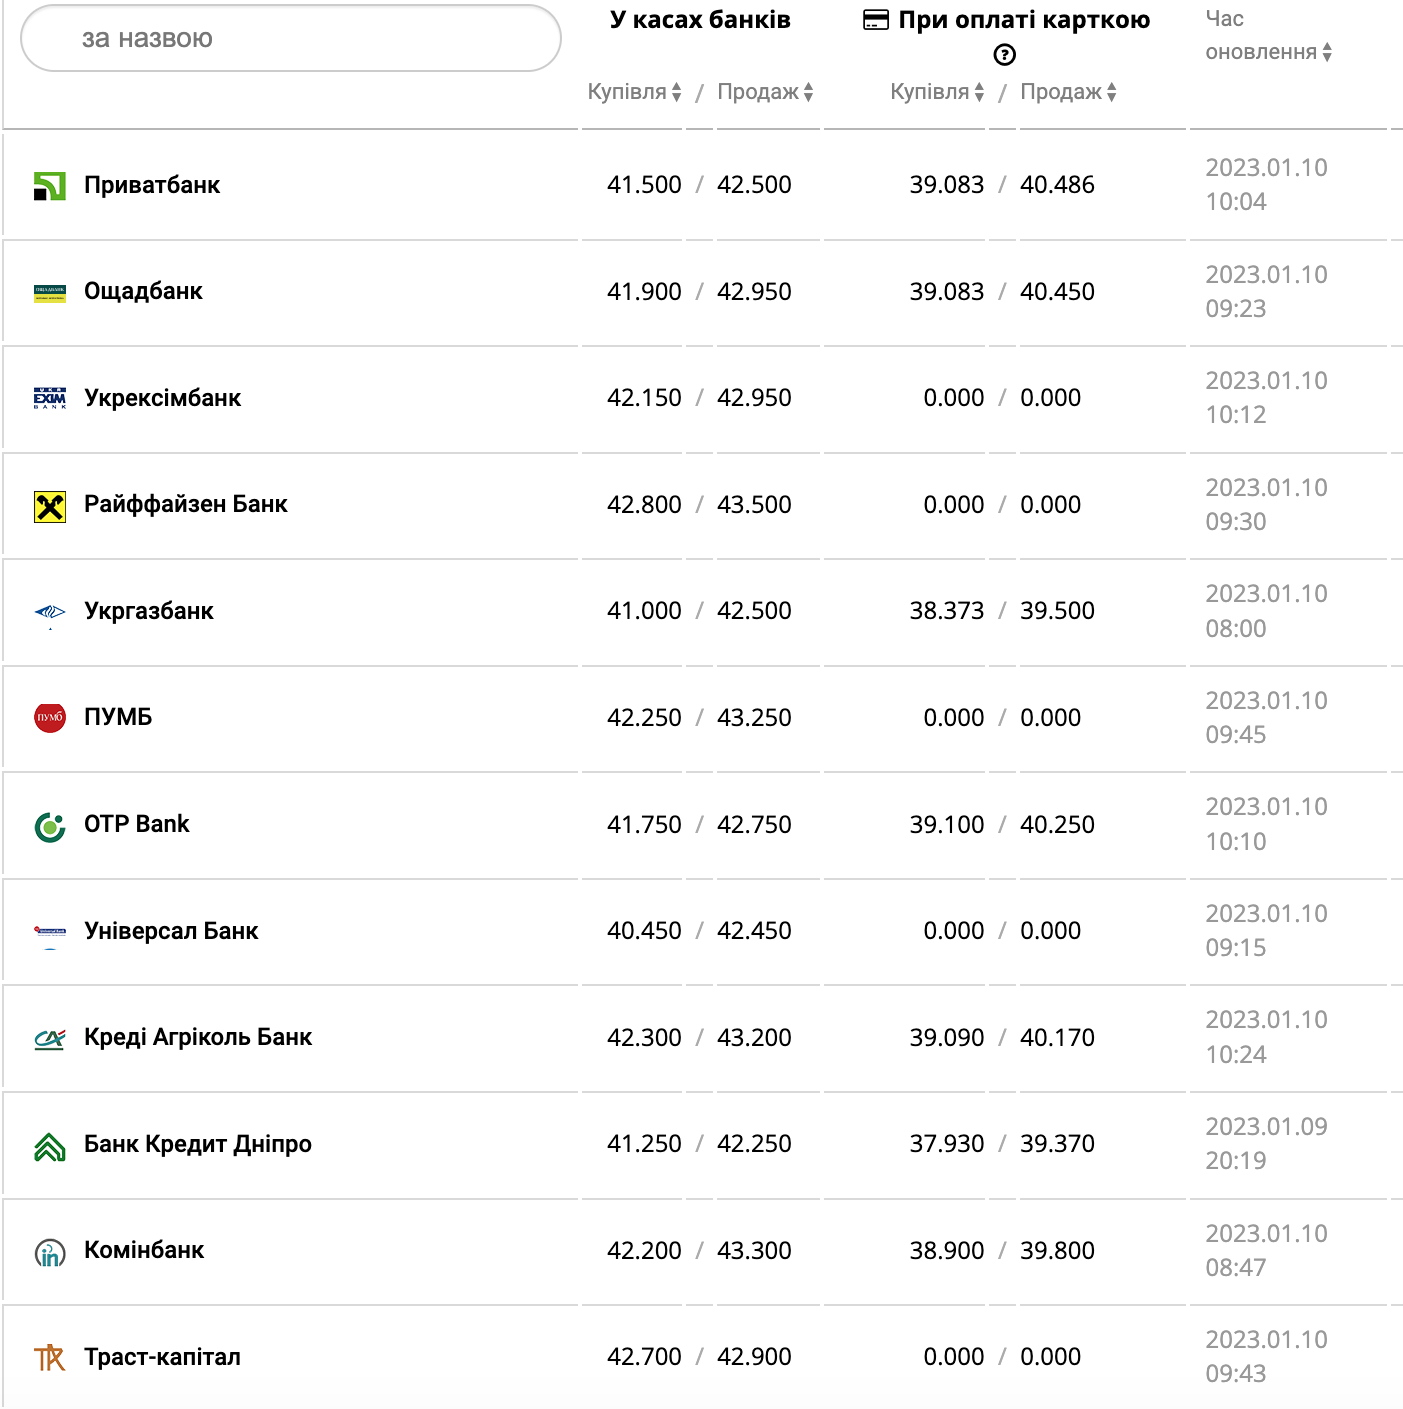1403x1409 pixels.
Task: Click the Банк Кредит Дніпро logo
Action: [49, 1146]
